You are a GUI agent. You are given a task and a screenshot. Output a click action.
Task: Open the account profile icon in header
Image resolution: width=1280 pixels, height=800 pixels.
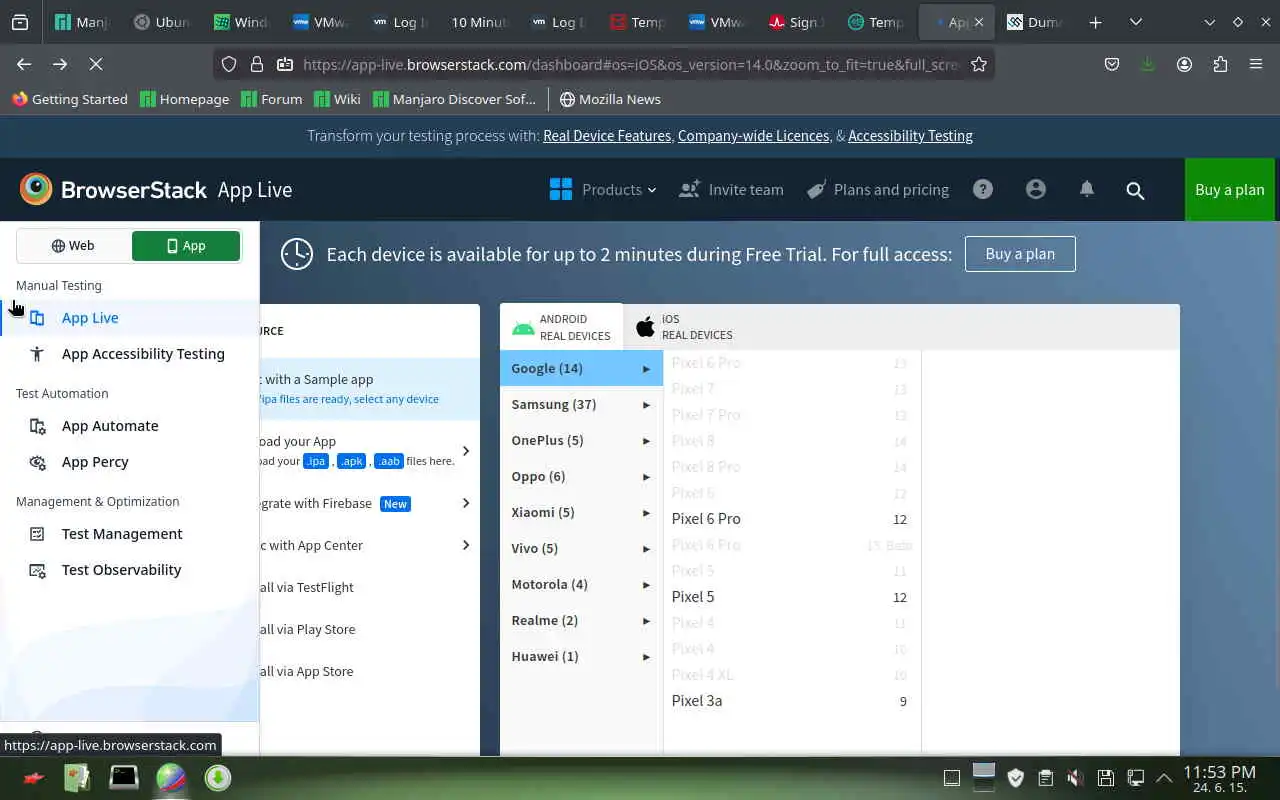pos(1035,189)
